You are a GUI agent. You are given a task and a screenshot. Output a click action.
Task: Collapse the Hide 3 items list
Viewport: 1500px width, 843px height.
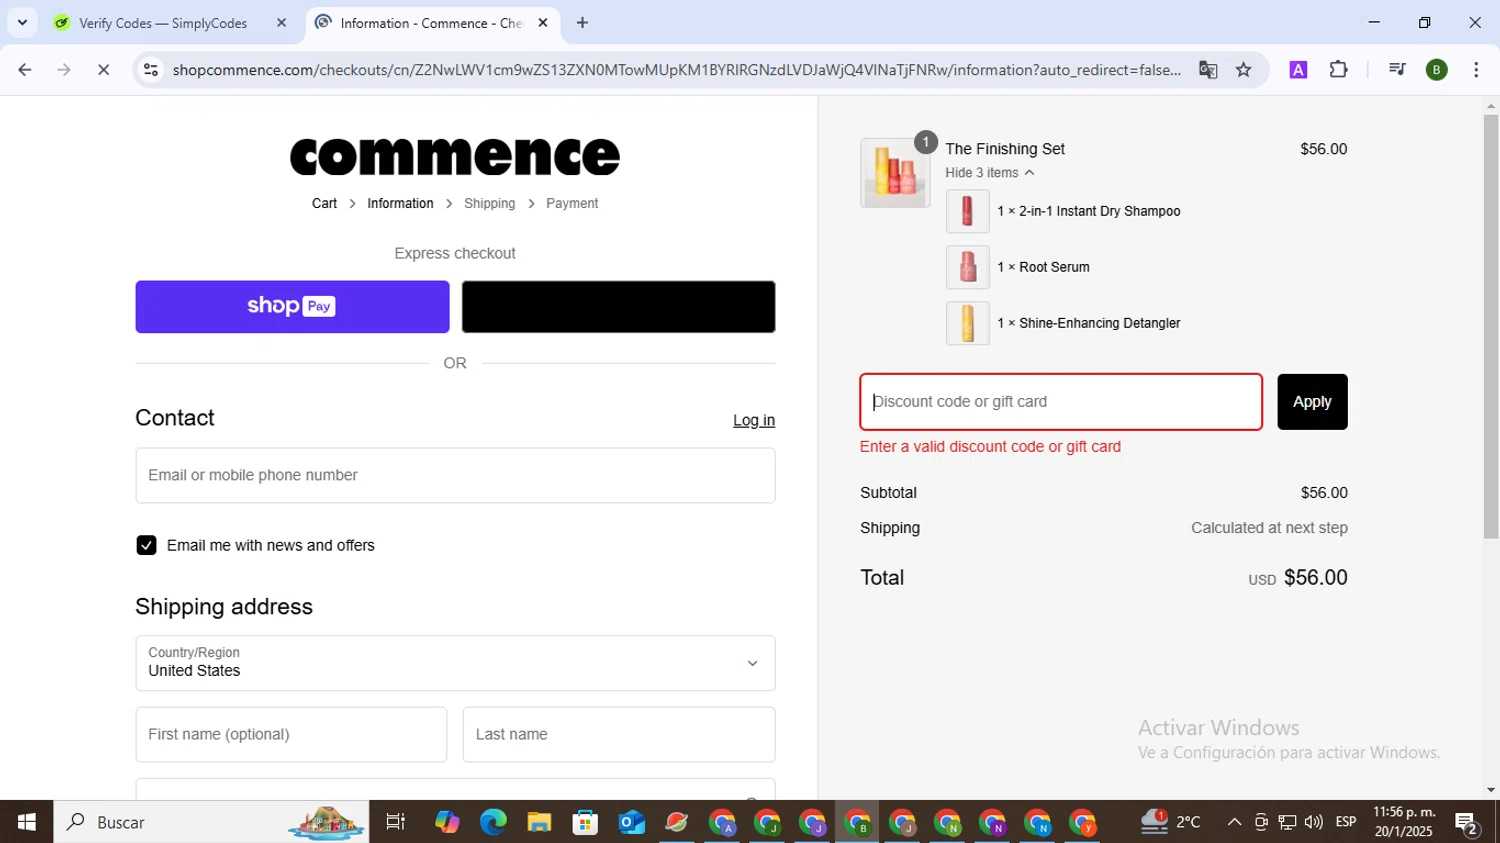(x=989, y=173)
